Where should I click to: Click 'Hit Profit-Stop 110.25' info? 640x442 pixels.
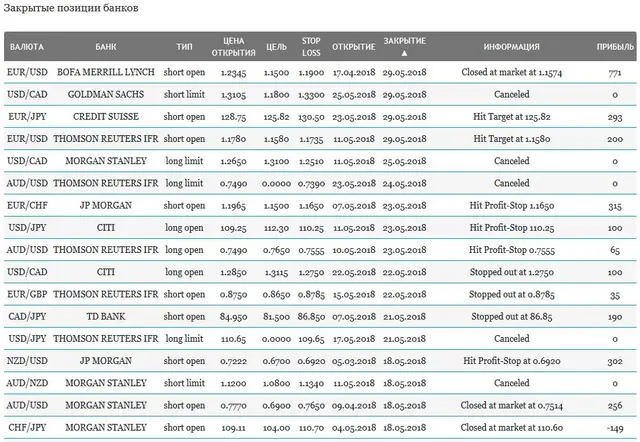click(x=511, y=228)
